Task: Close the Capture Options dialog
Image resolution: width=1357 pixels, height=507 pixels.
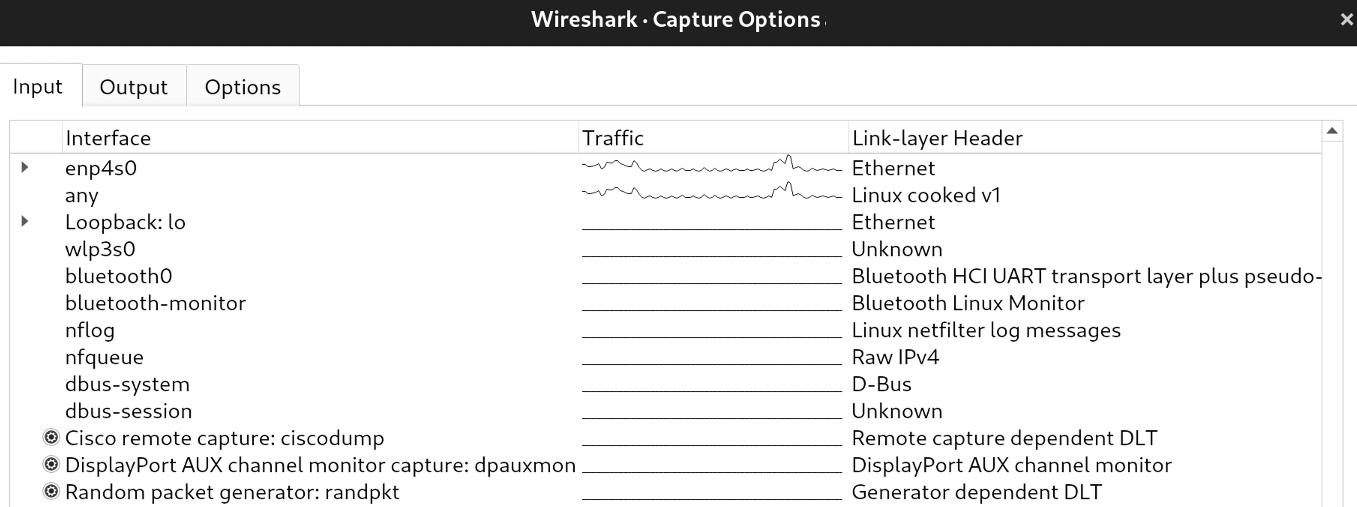Action: tap(1346, 20)
